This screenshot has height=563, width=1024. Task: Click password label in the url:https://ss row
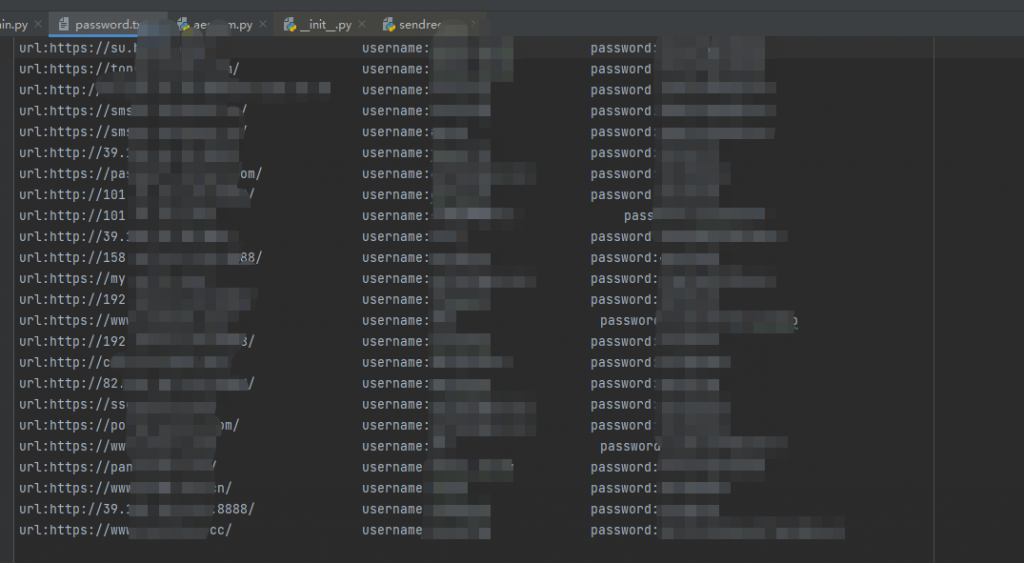[x=622, y=404]
